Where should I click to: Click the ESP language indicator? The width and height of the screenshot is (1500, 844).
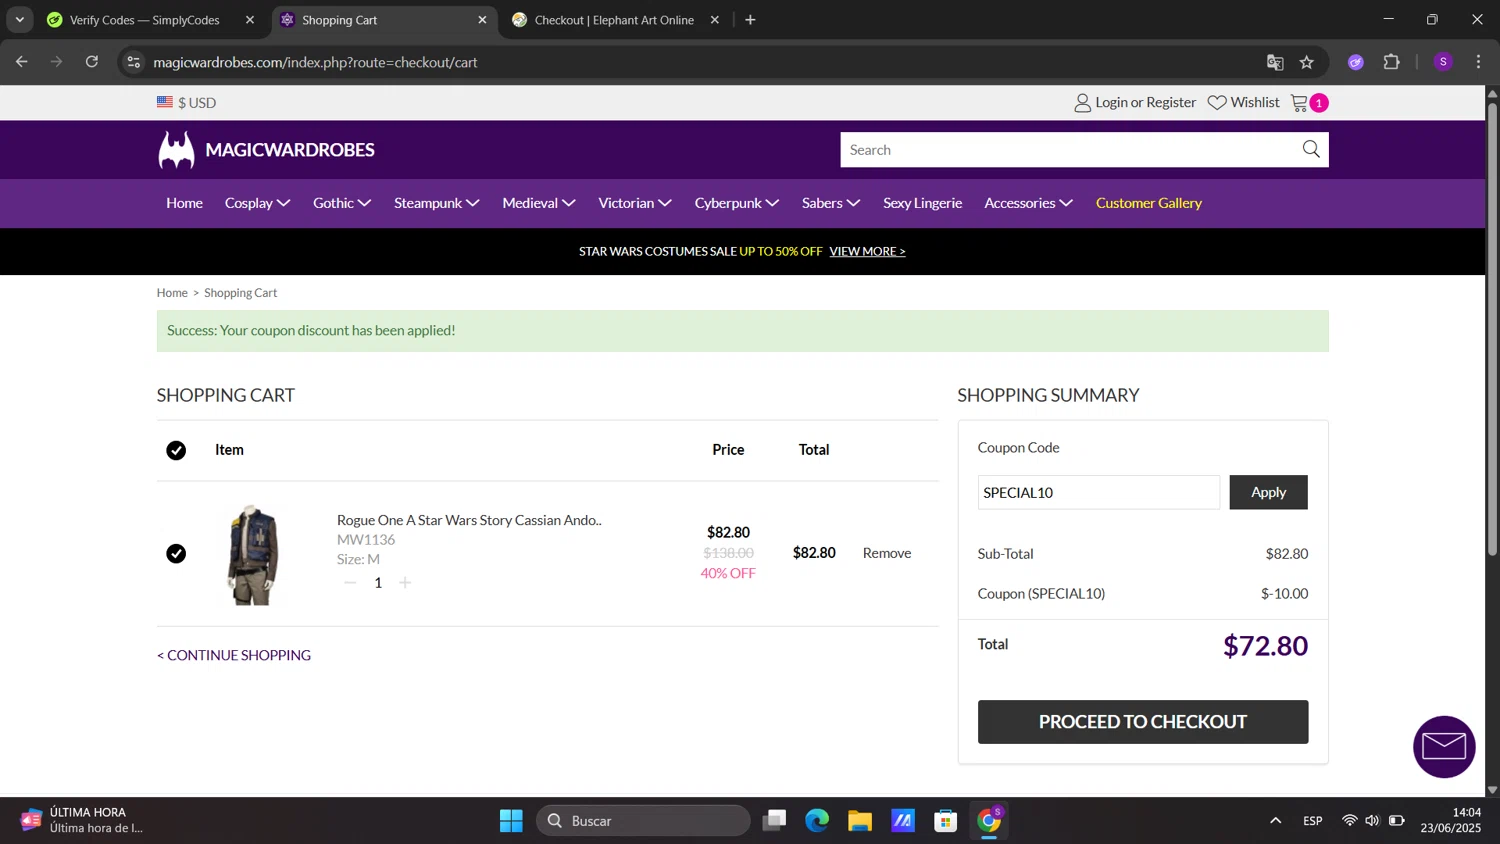click(1313, 821)
